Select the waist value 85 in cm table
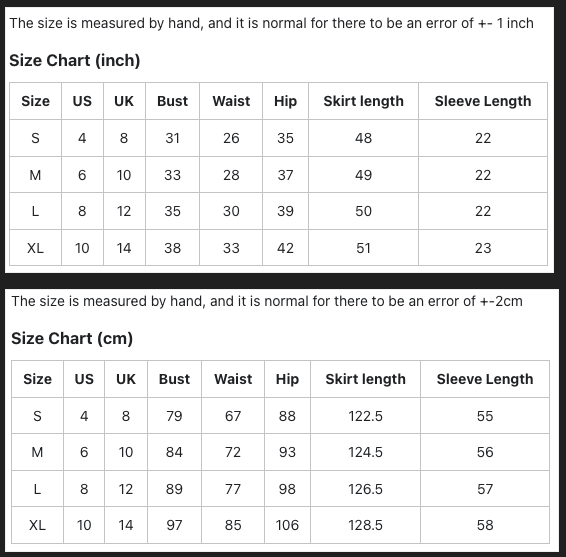Viewport: 566px width, 557px height. (233, 525)
